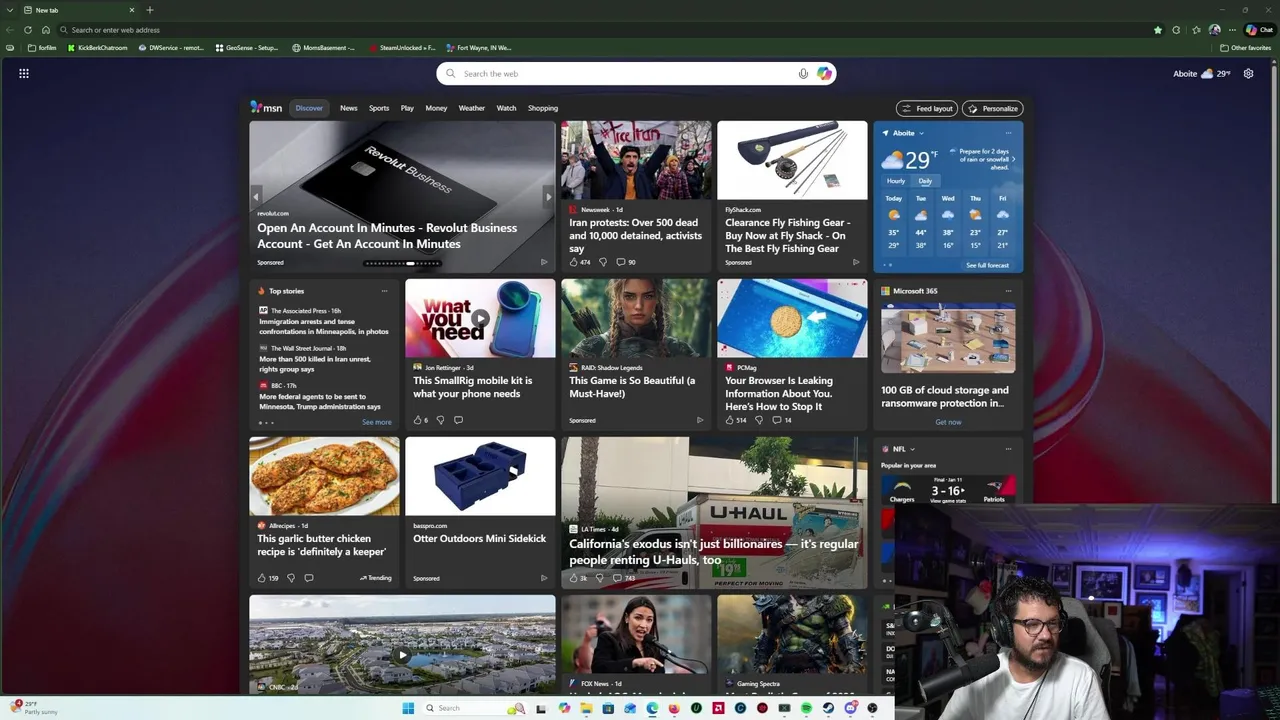Switch weather card to Hourly view
The height and width of the screenshot is (720, 1280).
(x=896, y=181)
